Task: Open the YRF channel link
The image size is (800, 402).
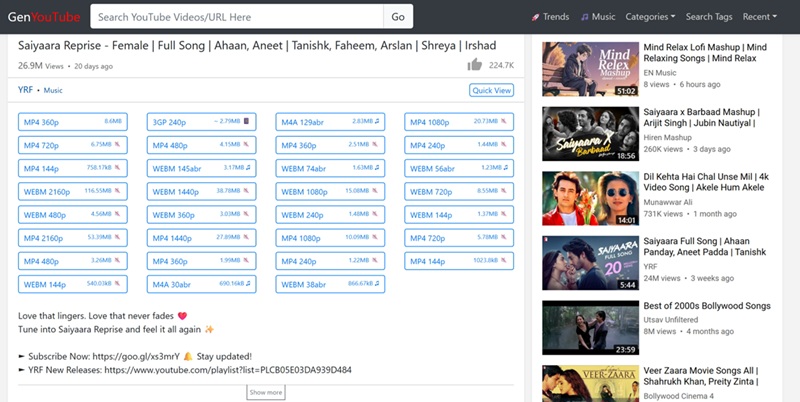Action: pos(25,90)
